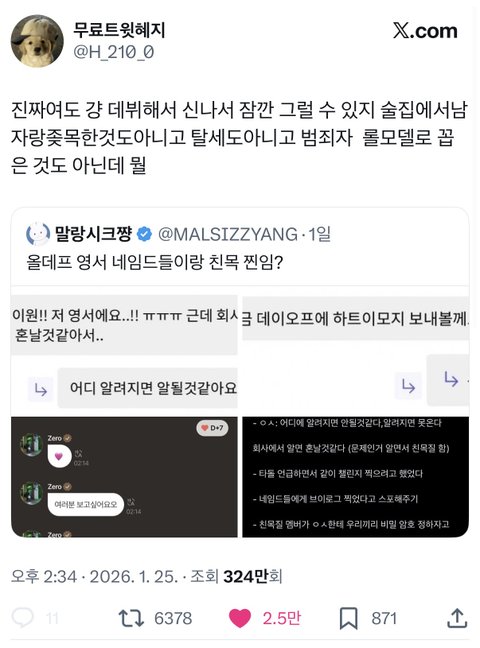The image size is (480, 648).
Task: Click the quoted tweet text 올데프 영서
Action: tap(154, 262)
